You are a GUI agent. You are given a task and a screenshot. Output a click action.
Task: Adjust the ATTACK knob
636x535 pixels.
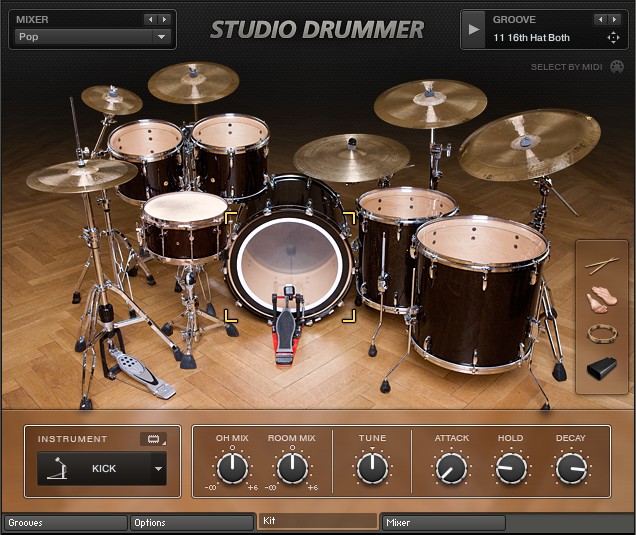click(451, 468)
